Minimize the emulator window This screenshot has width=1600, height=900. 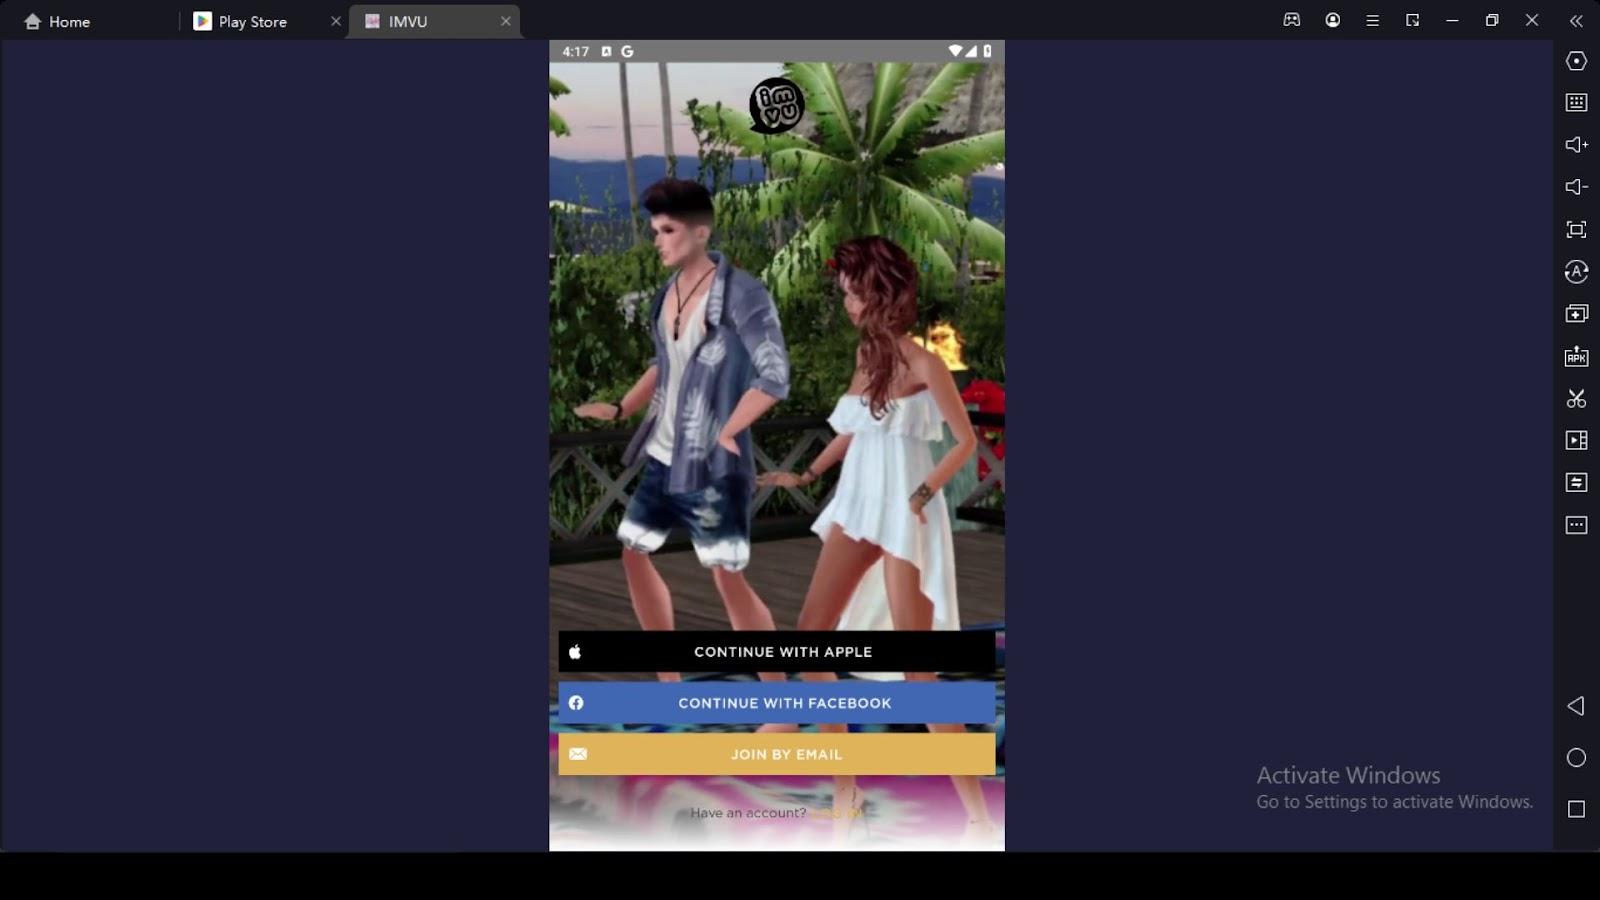[1452, 20]
